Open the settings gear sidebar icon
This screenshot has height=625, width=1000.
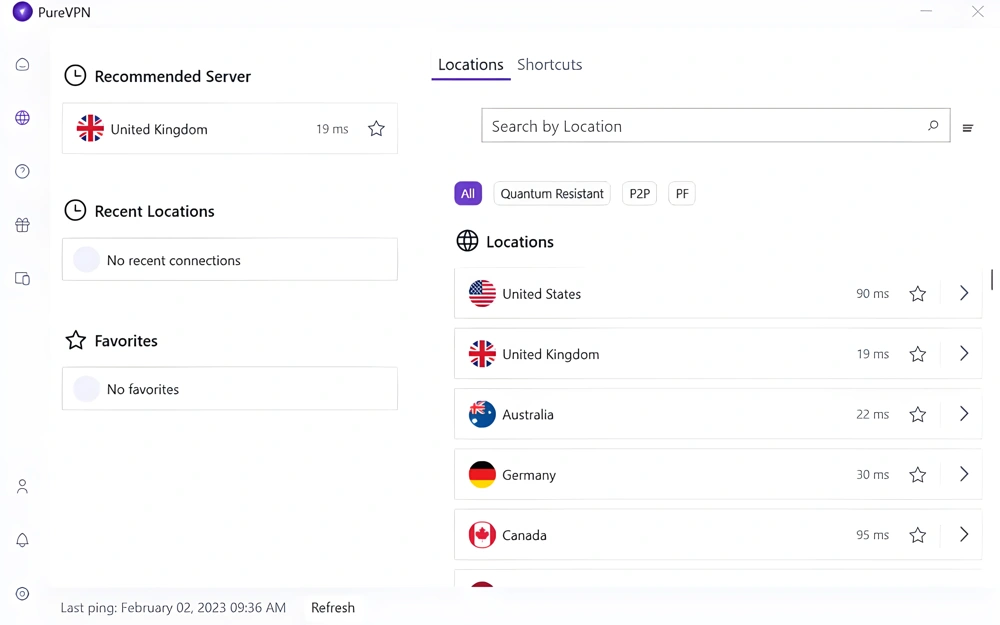pos(22,594)
